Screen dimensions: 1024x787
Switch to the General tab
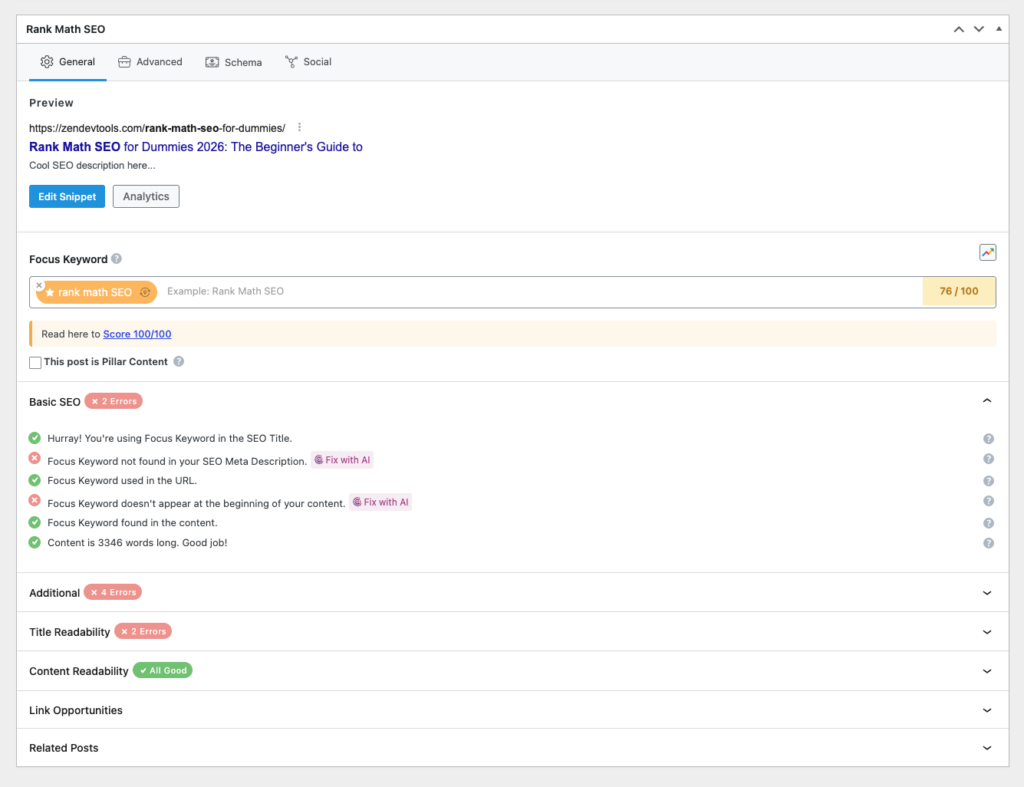(68, 62)
